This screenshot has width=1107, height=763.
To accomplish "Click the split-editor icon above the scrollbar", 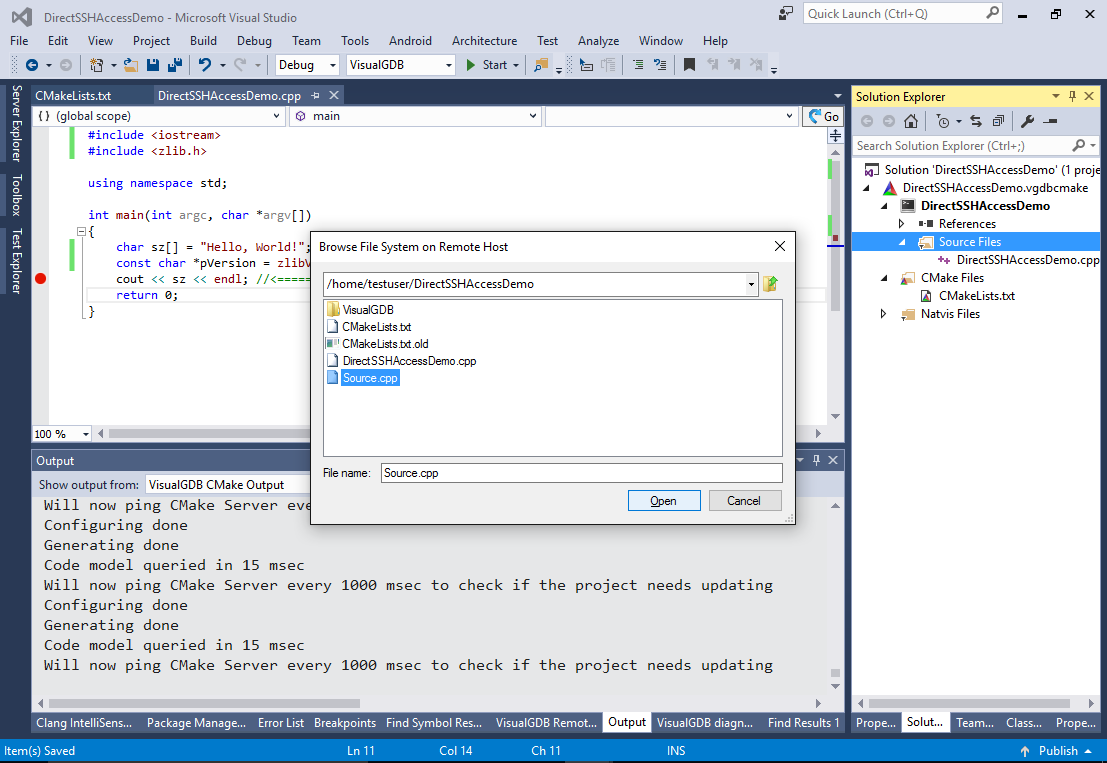I will coord(835,136).
